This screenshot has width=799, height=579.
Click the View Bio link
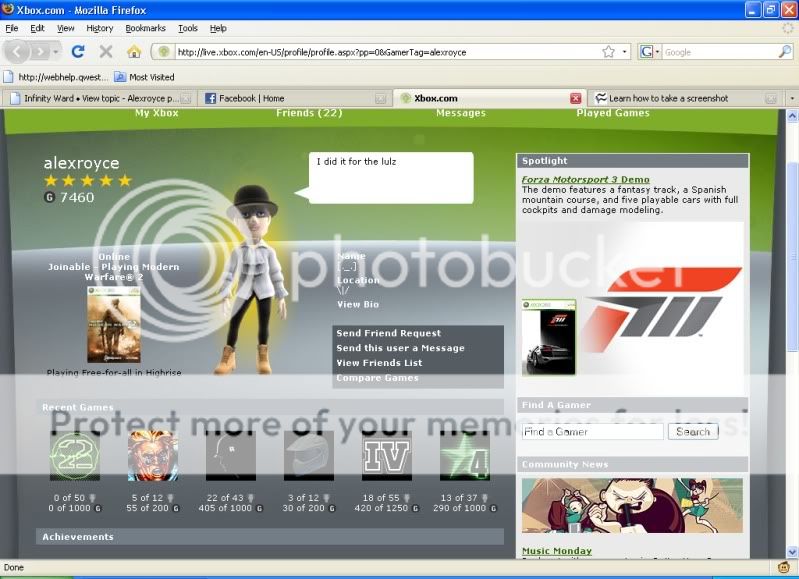(358, 304)
